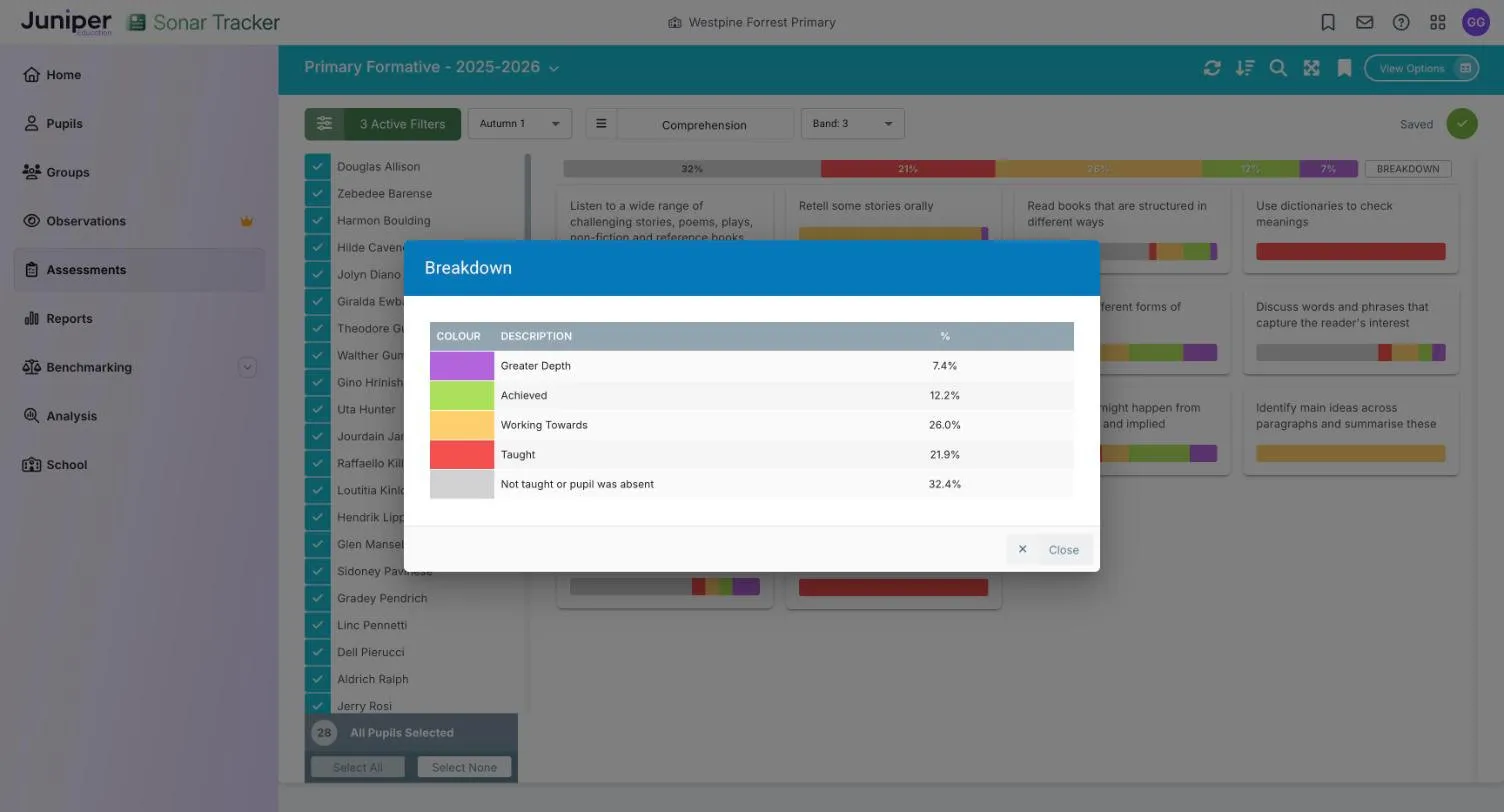Uncheck Jerry Rosi checkbox
The image size is (1504, 812).
pyautogui.click(x=317, y=705)
